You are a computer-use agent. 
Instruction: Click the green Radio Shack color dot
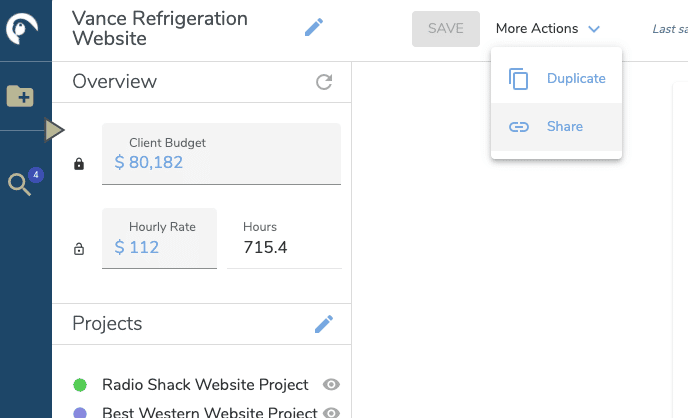point(81,385)
